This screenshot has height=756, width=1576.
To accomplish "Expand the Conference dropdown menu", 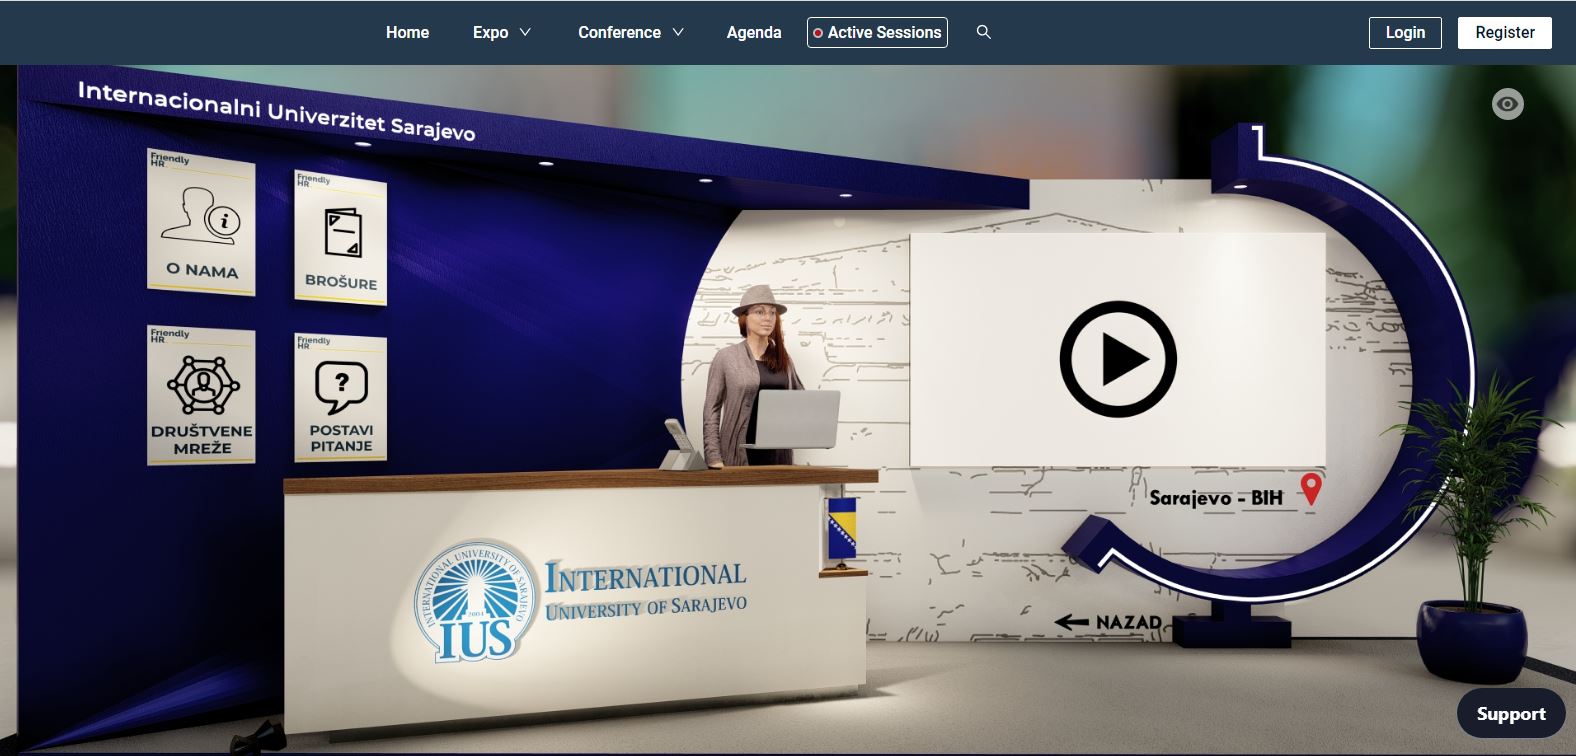I will [x=630, y=32].
